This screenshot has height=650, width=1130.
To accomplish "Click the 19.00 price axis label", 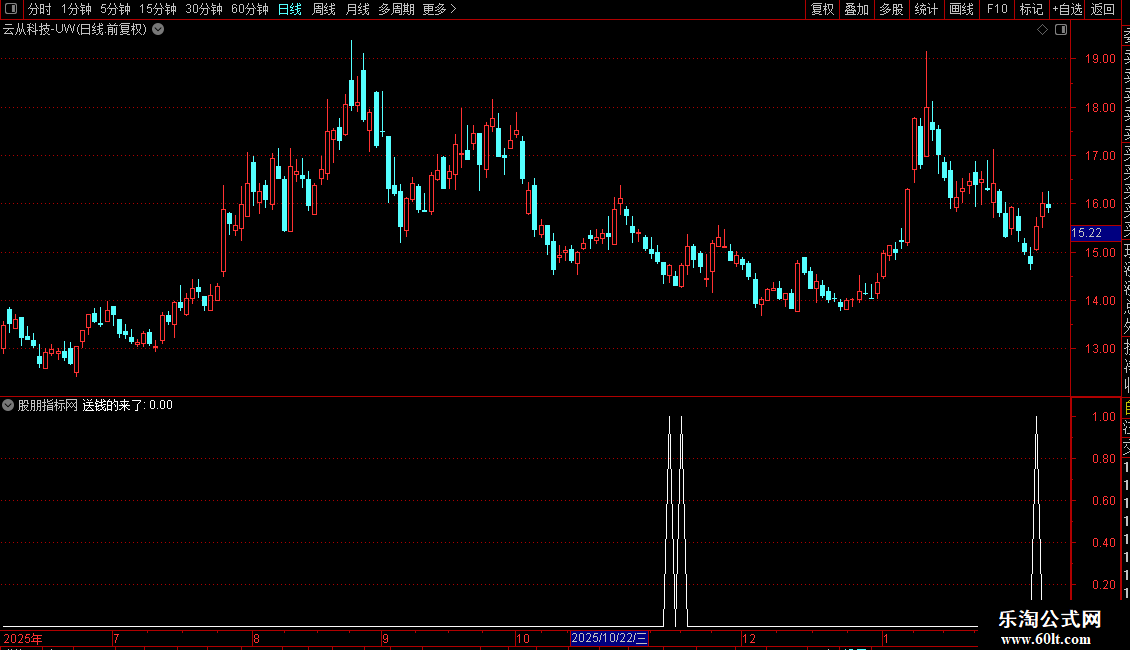I will [1100, 59].
